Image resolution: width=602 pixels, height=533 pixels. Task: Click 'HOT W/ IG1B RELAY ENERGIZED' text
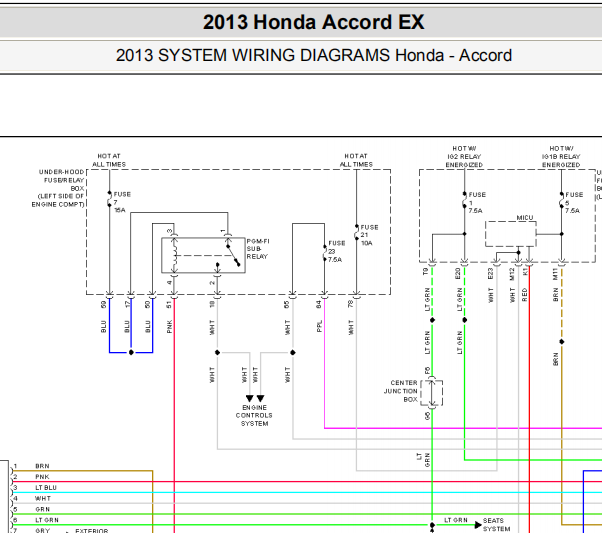click(x=561, y=157)
